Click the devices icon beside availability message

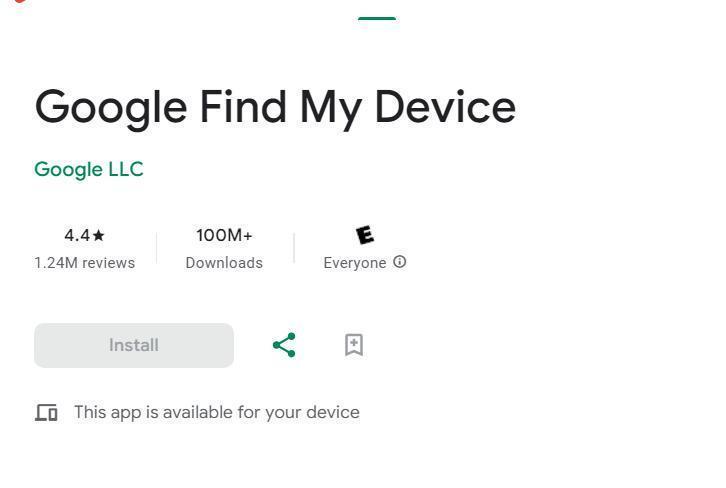click(46, 412)
